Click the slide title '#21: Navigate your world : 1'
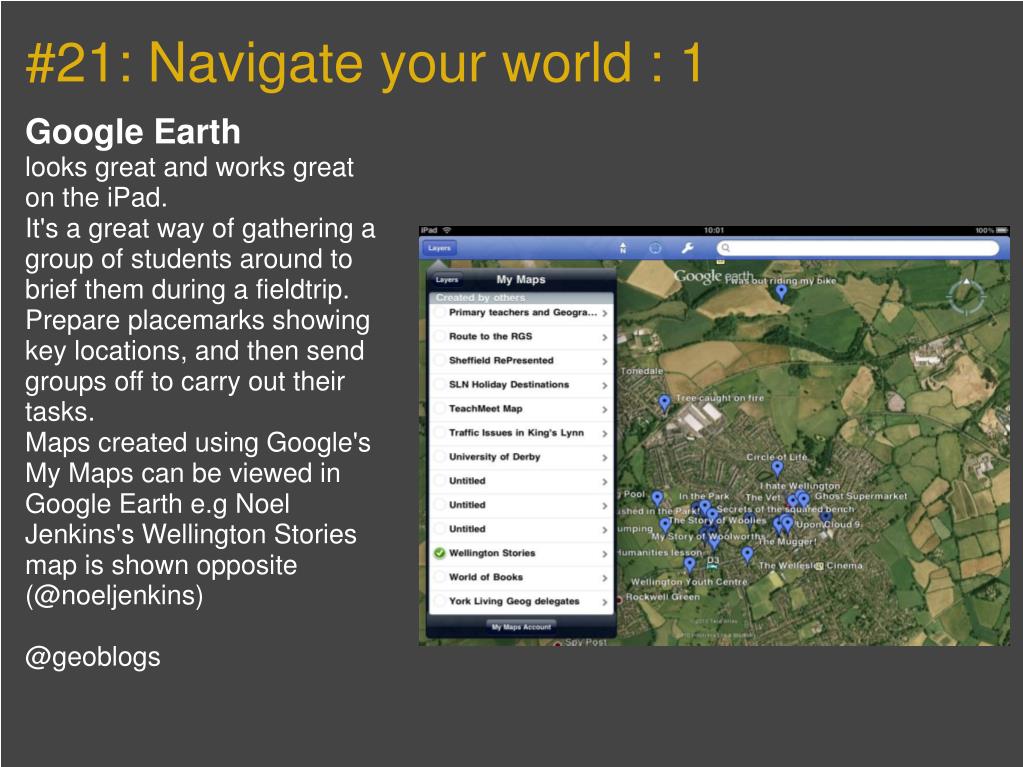Viewport: 1023px width, 767px height. coord(364,64)
